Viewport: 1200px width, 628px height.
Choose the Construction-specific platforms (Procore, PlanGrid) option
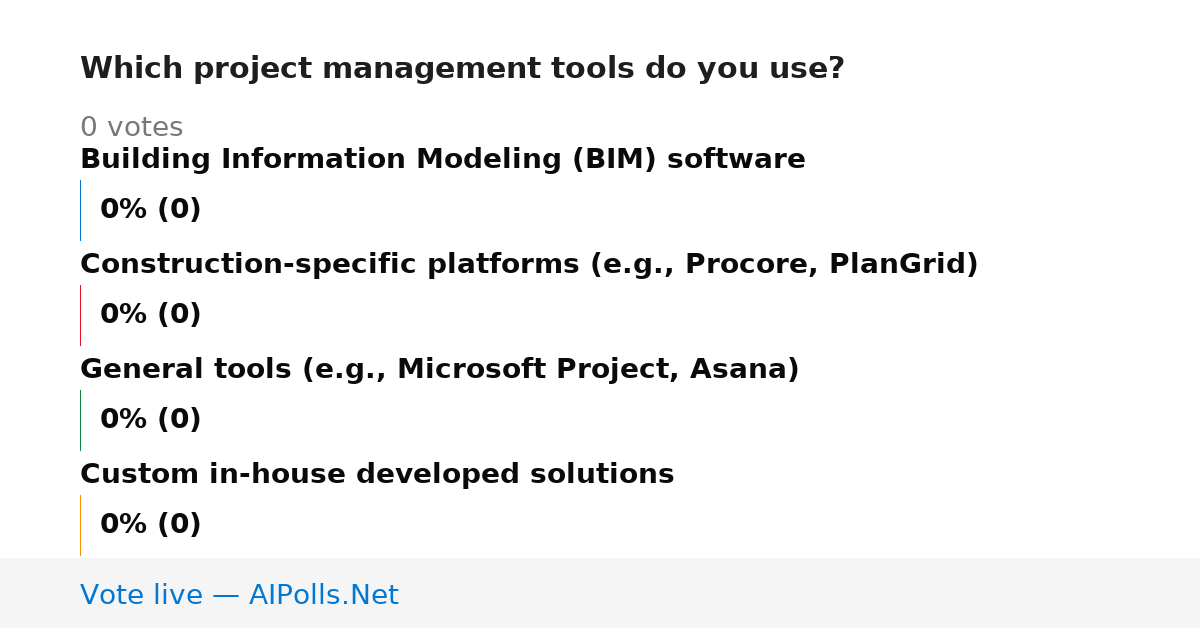click(529, 265)
